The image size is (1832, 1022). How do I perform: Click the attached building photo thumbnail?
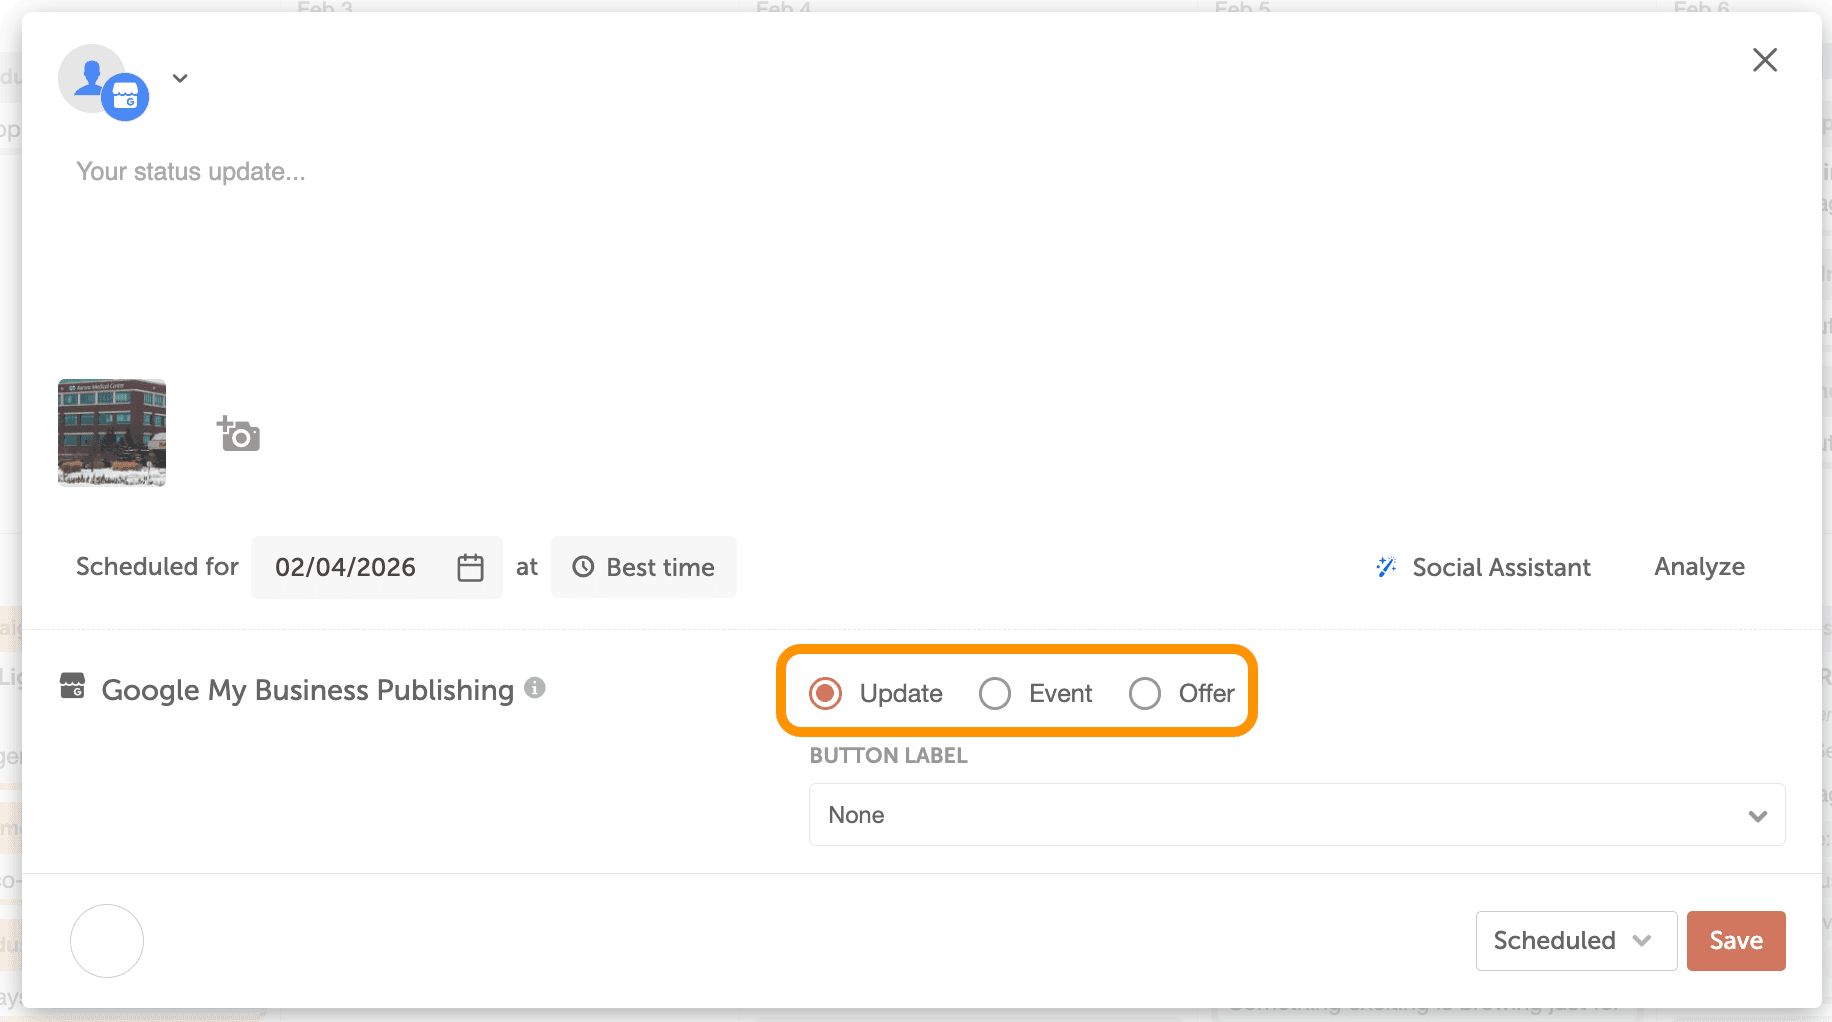pos(112,433)
